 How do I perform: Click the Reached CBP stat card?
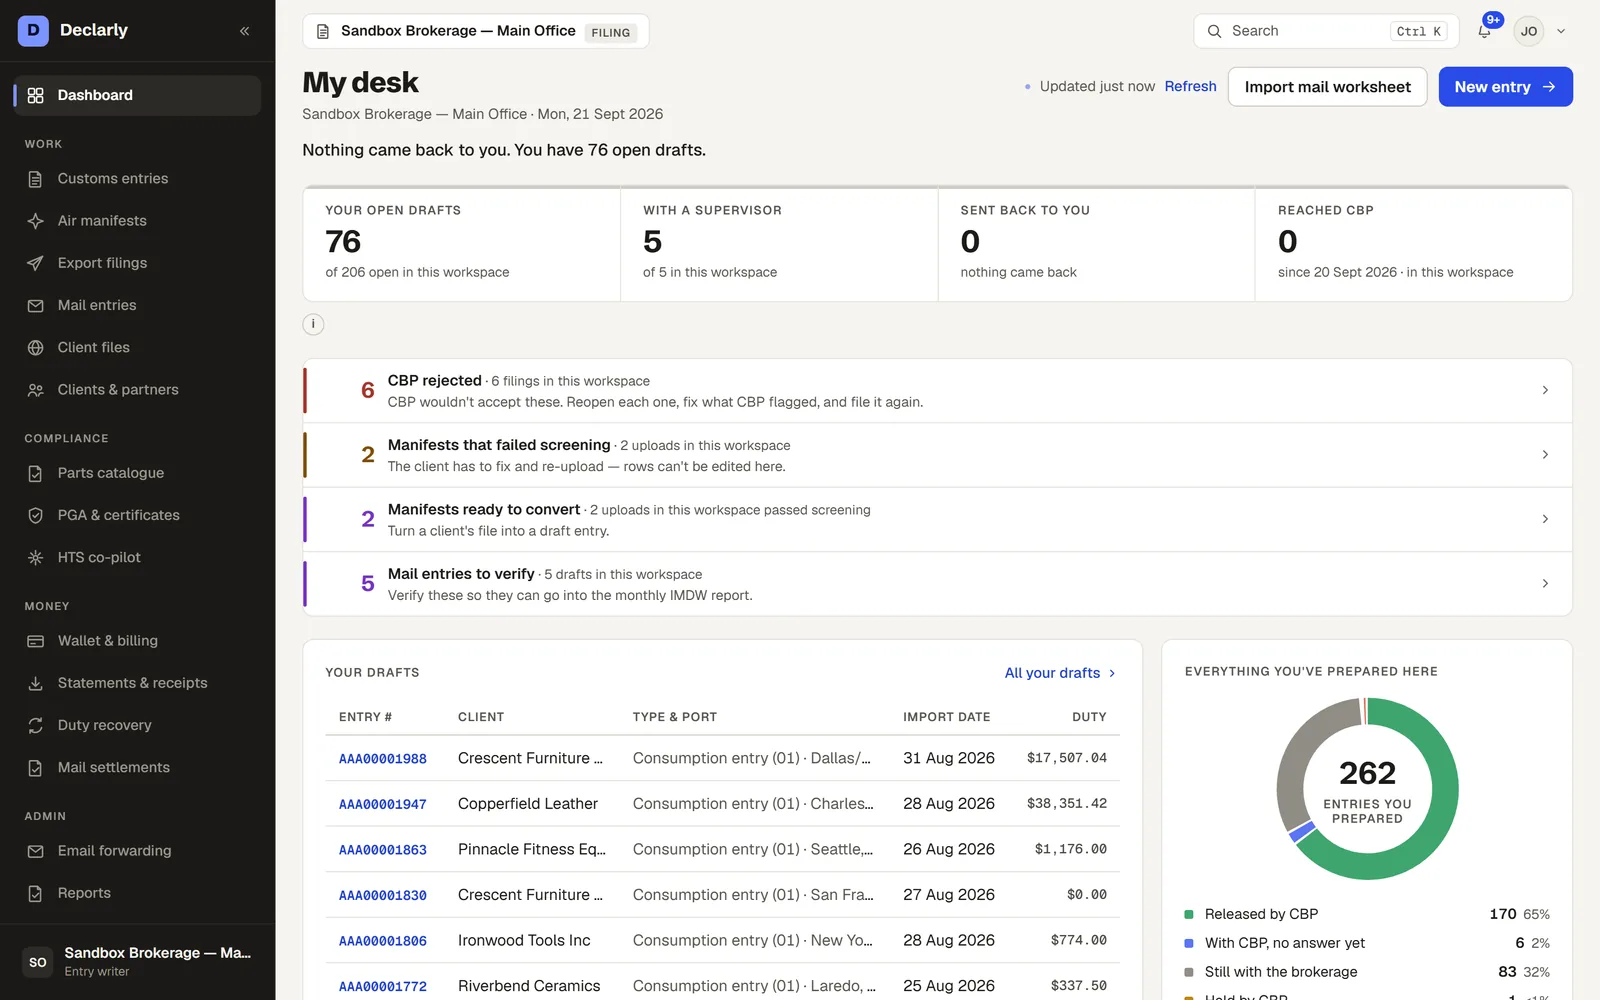(x=1414, y=244)
